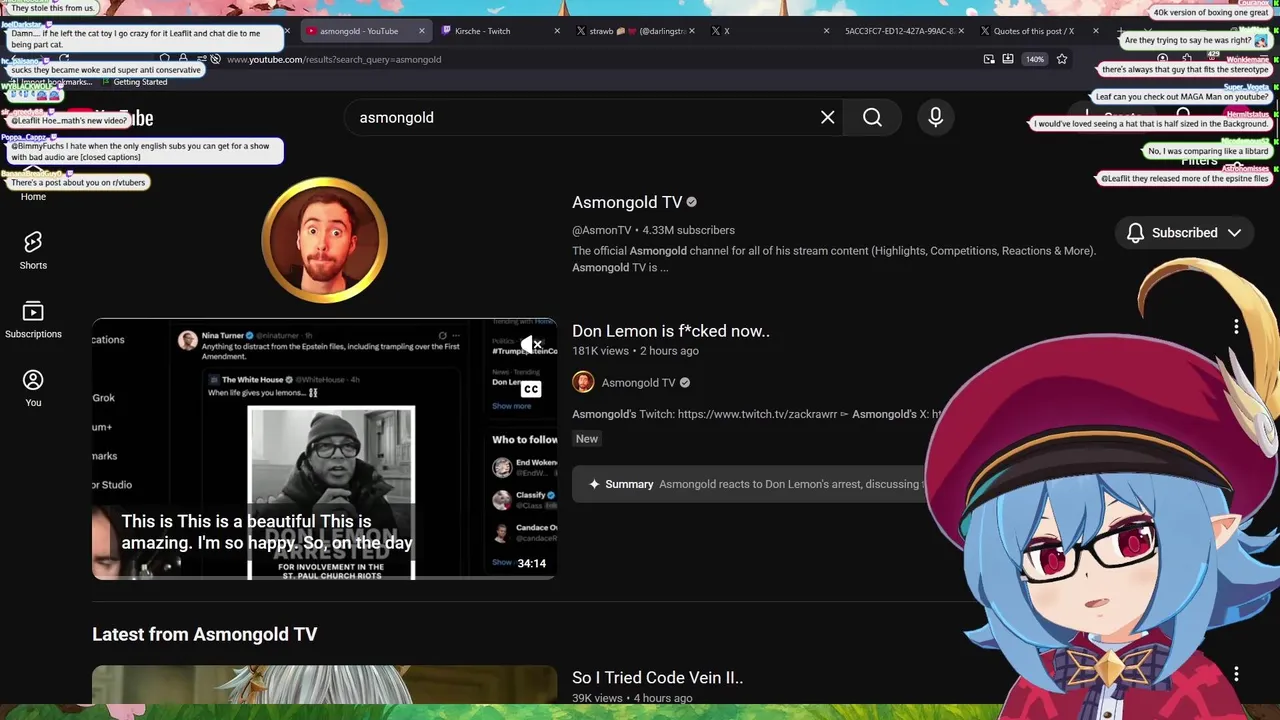
Task: Close the asmongold - YouTube tab
Action: tap(421, 31)
